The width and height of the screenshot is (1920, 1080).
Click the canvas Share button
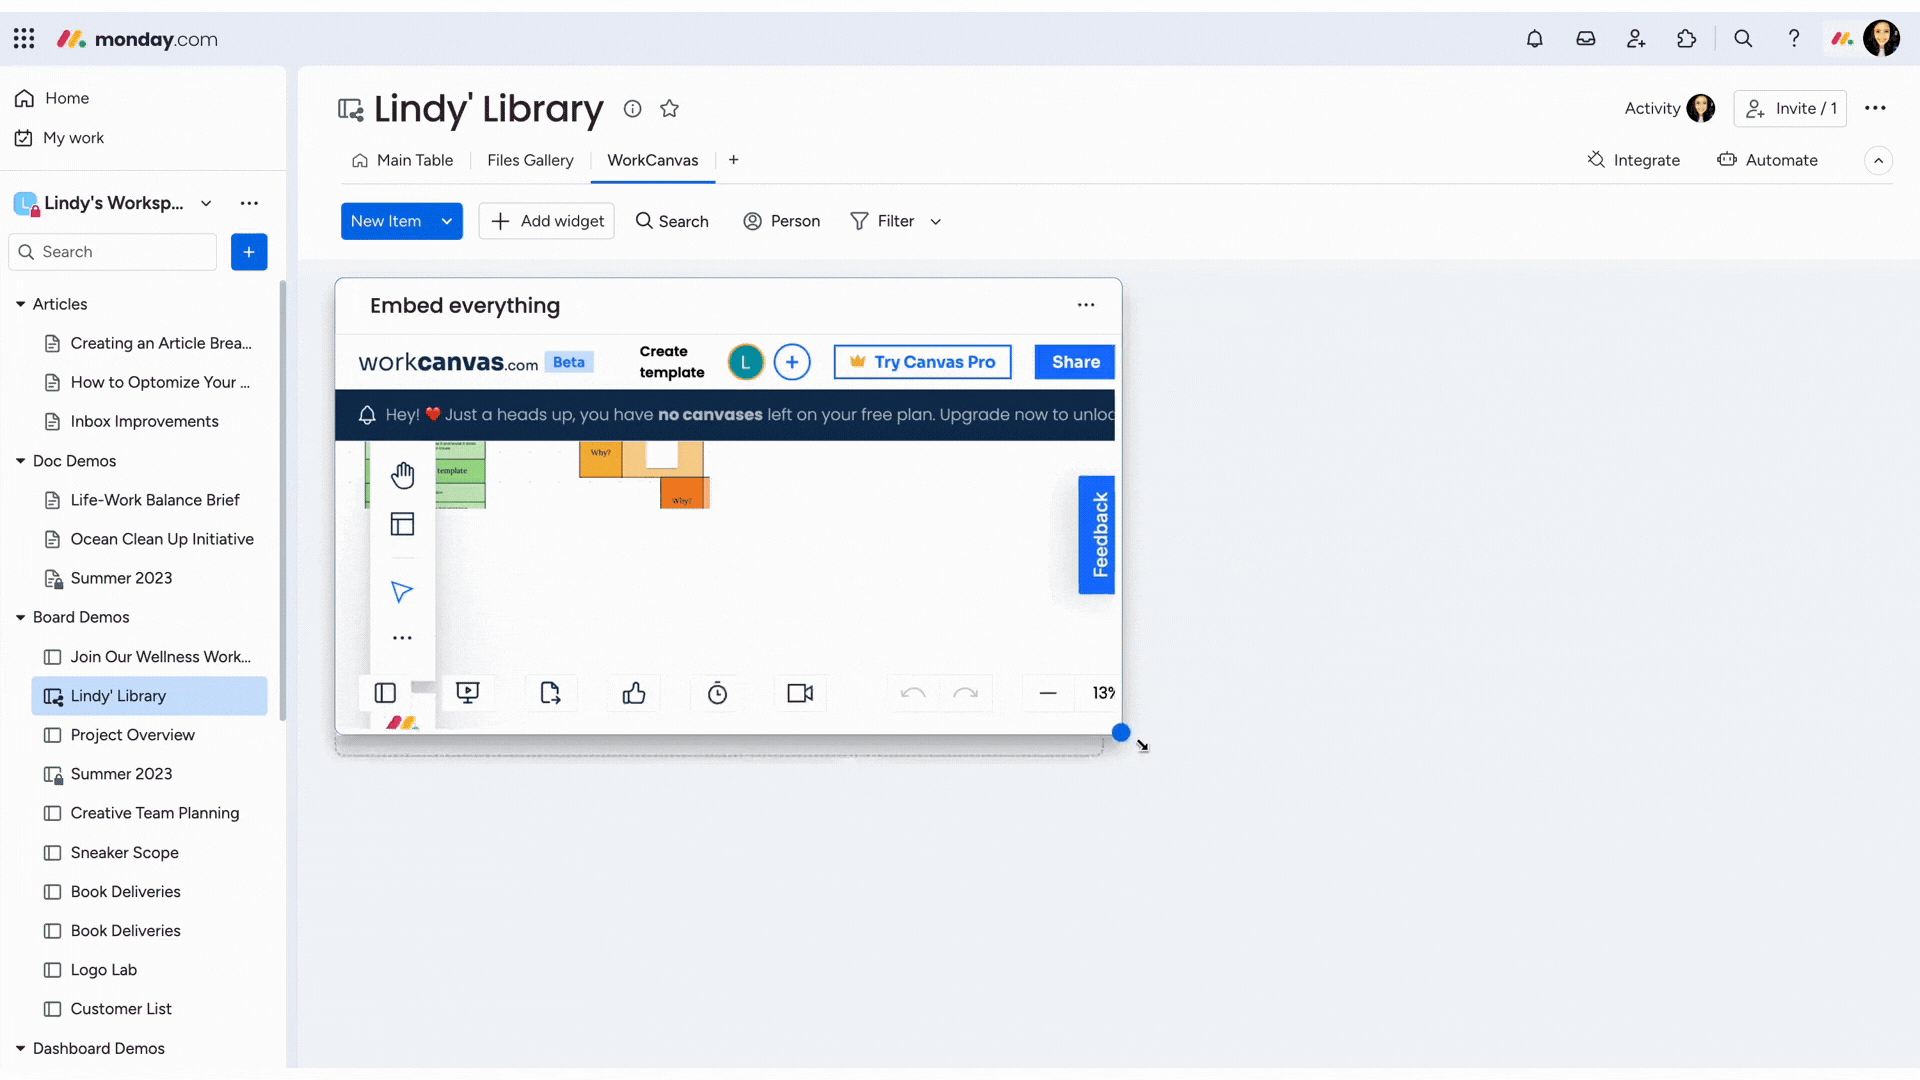tap(1075, 362)
